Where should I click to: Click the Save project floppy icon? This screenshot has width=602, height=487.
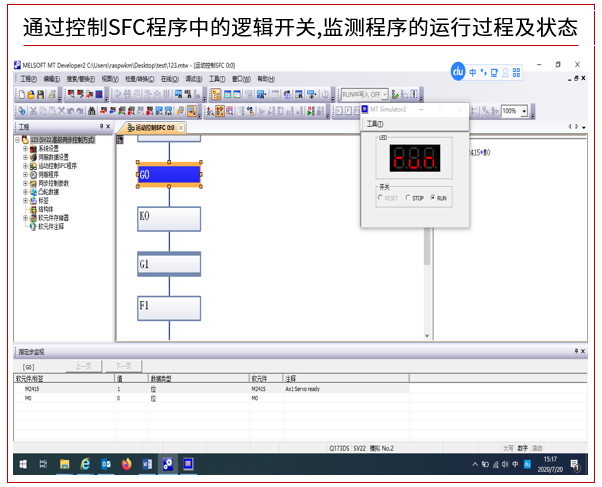(40, 94)
